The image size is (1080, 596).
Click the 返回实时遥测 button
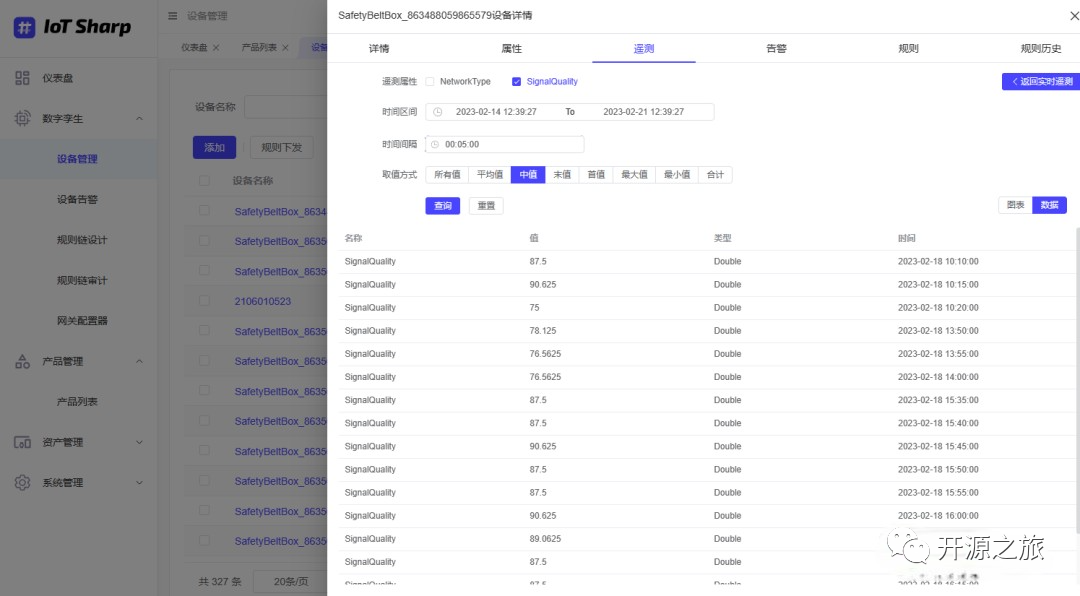(x=1039, y=81)
